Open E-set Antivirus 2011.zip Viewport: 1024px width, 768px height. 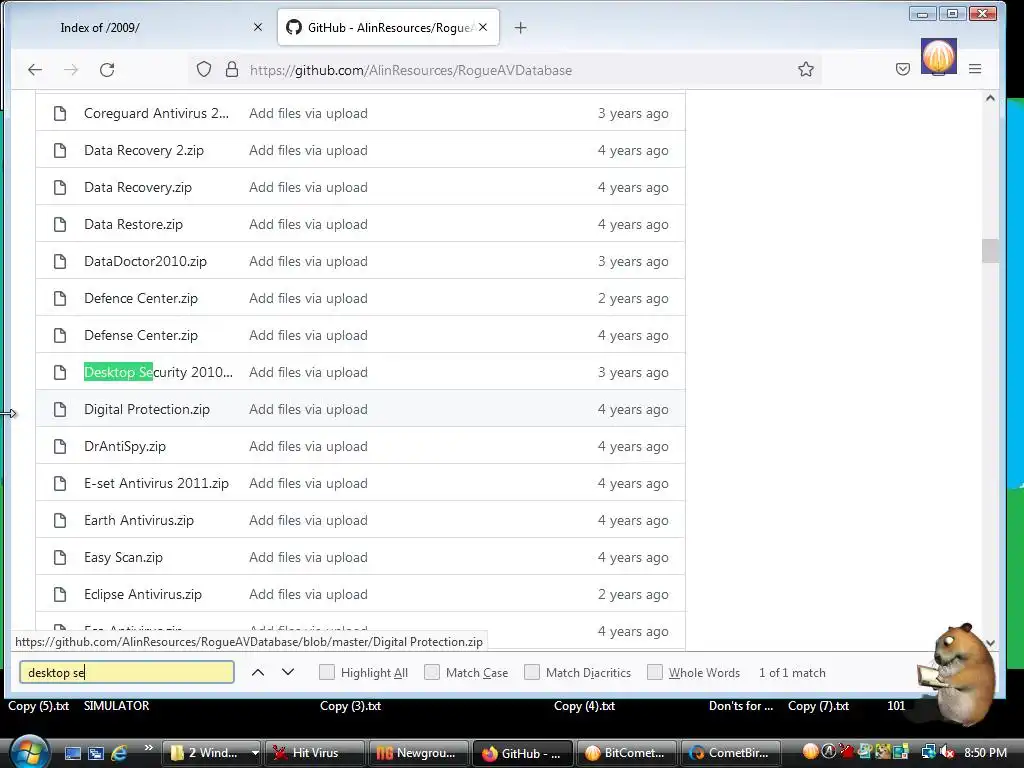pos(156,483)
